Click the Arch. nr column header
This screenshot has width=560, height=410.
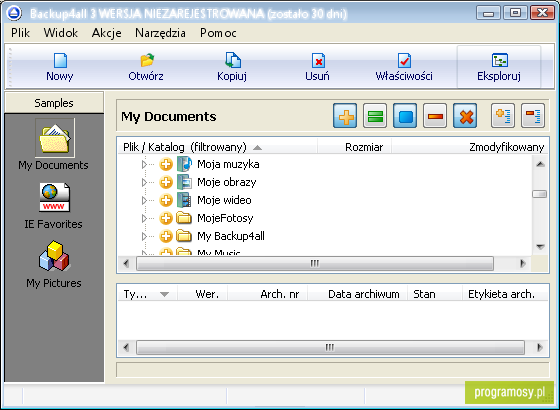tap(268, 294)
